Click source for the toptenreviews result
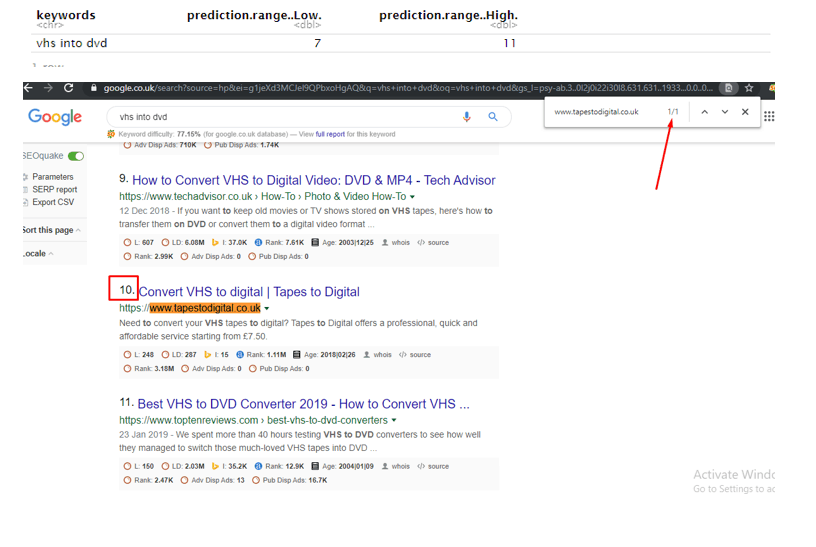816x547 pixels. pyautogui.click(x=433, y=466)
